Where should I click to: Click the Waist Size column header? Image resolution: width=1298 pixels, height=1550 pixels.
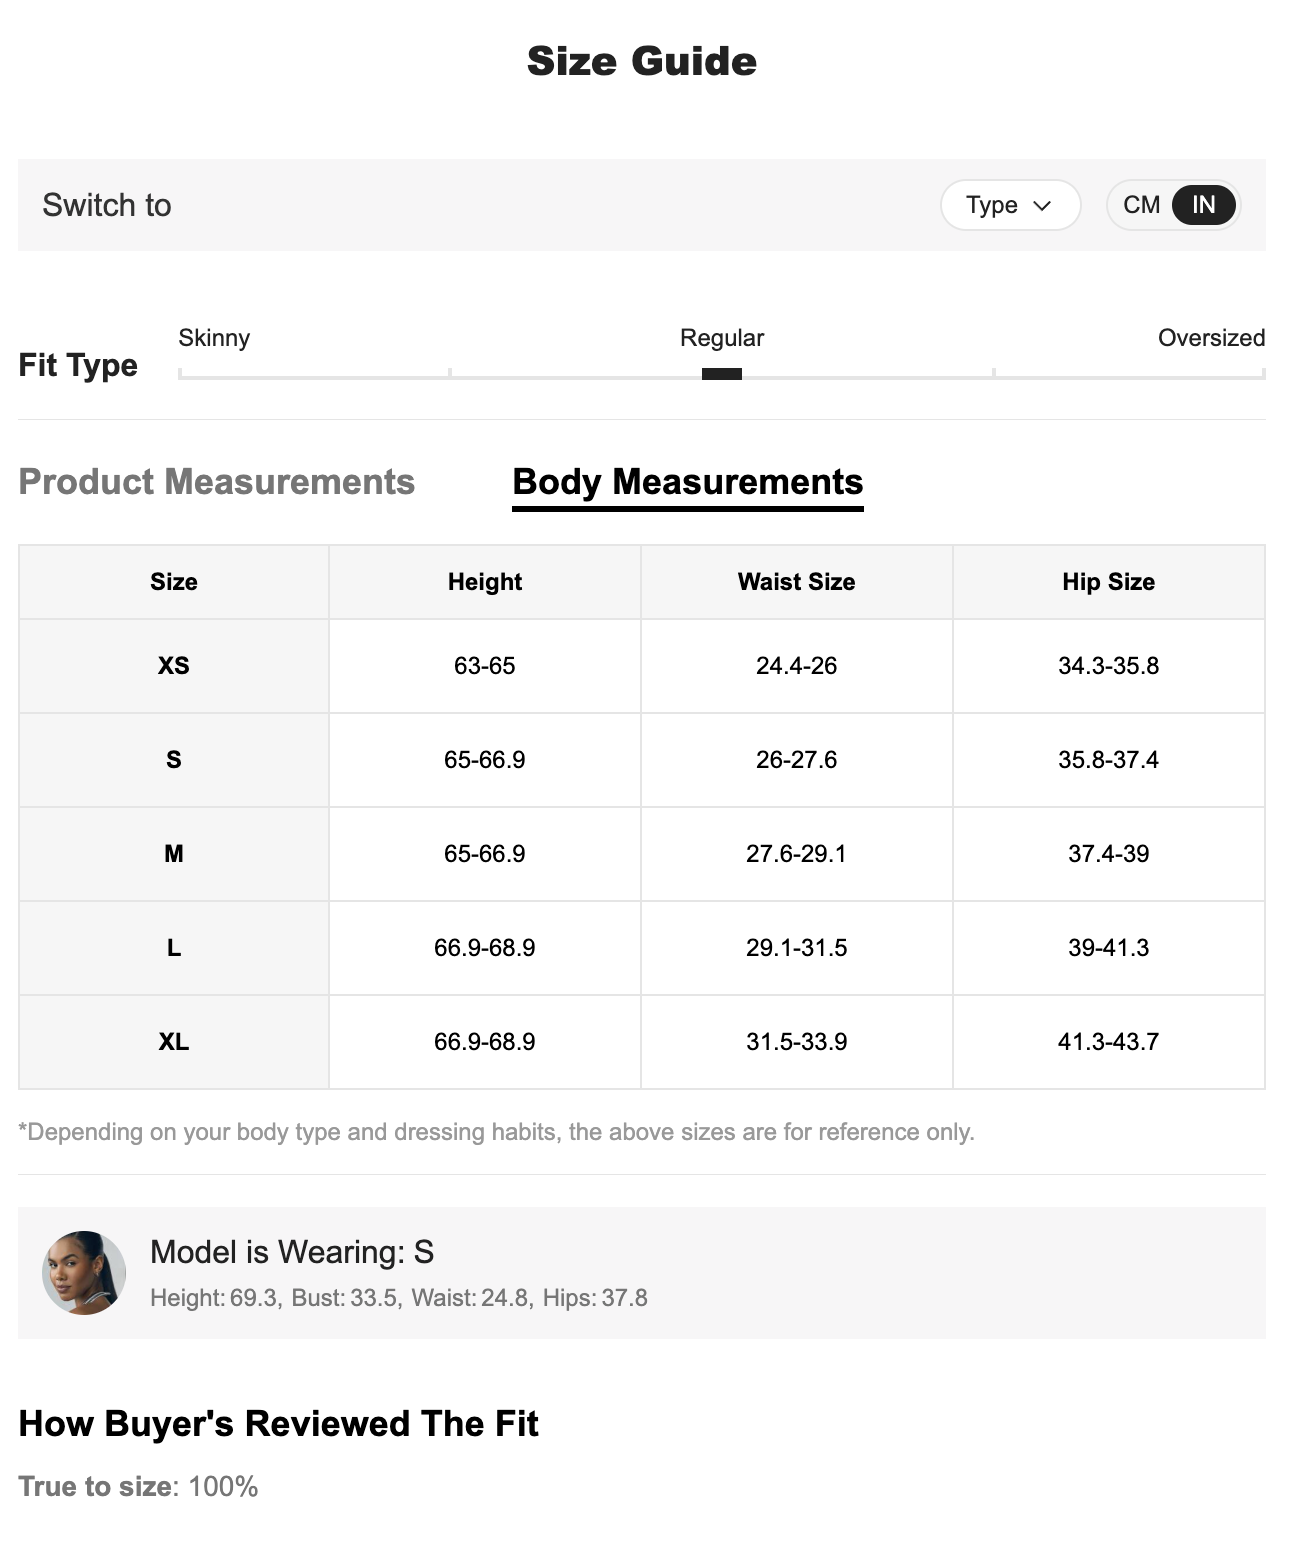tap(796, 582)
